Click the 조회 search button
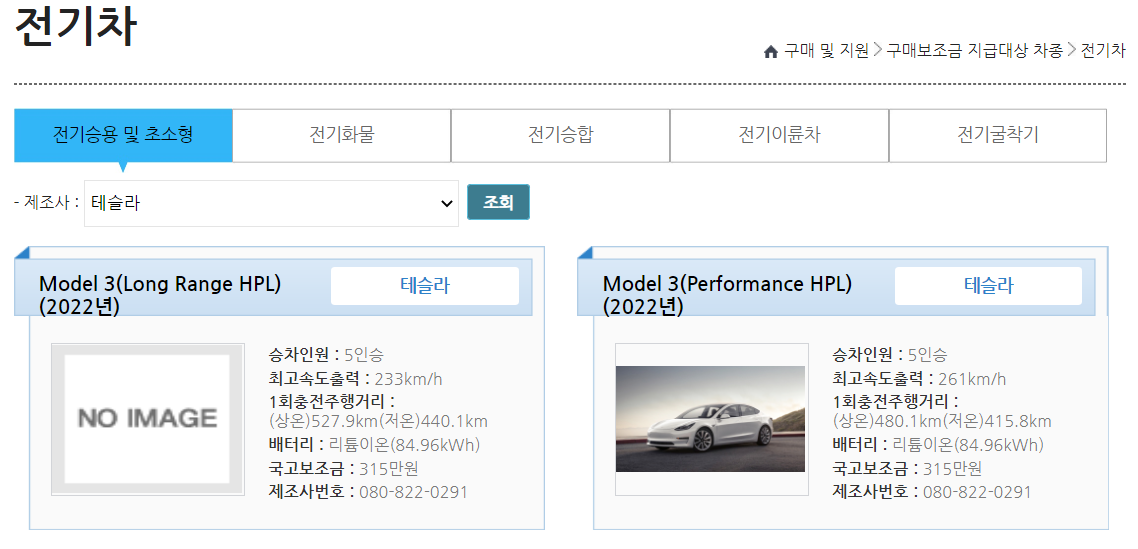Viewport: 1138px width, 549px height. pos(499,202)
